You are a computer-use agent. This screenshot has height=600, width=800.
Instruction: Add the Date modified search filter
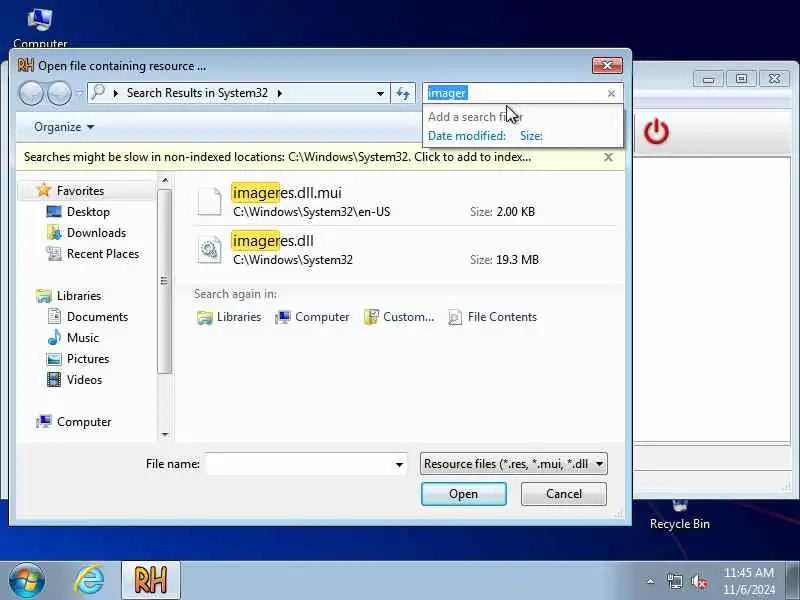(x=466, y=136)
